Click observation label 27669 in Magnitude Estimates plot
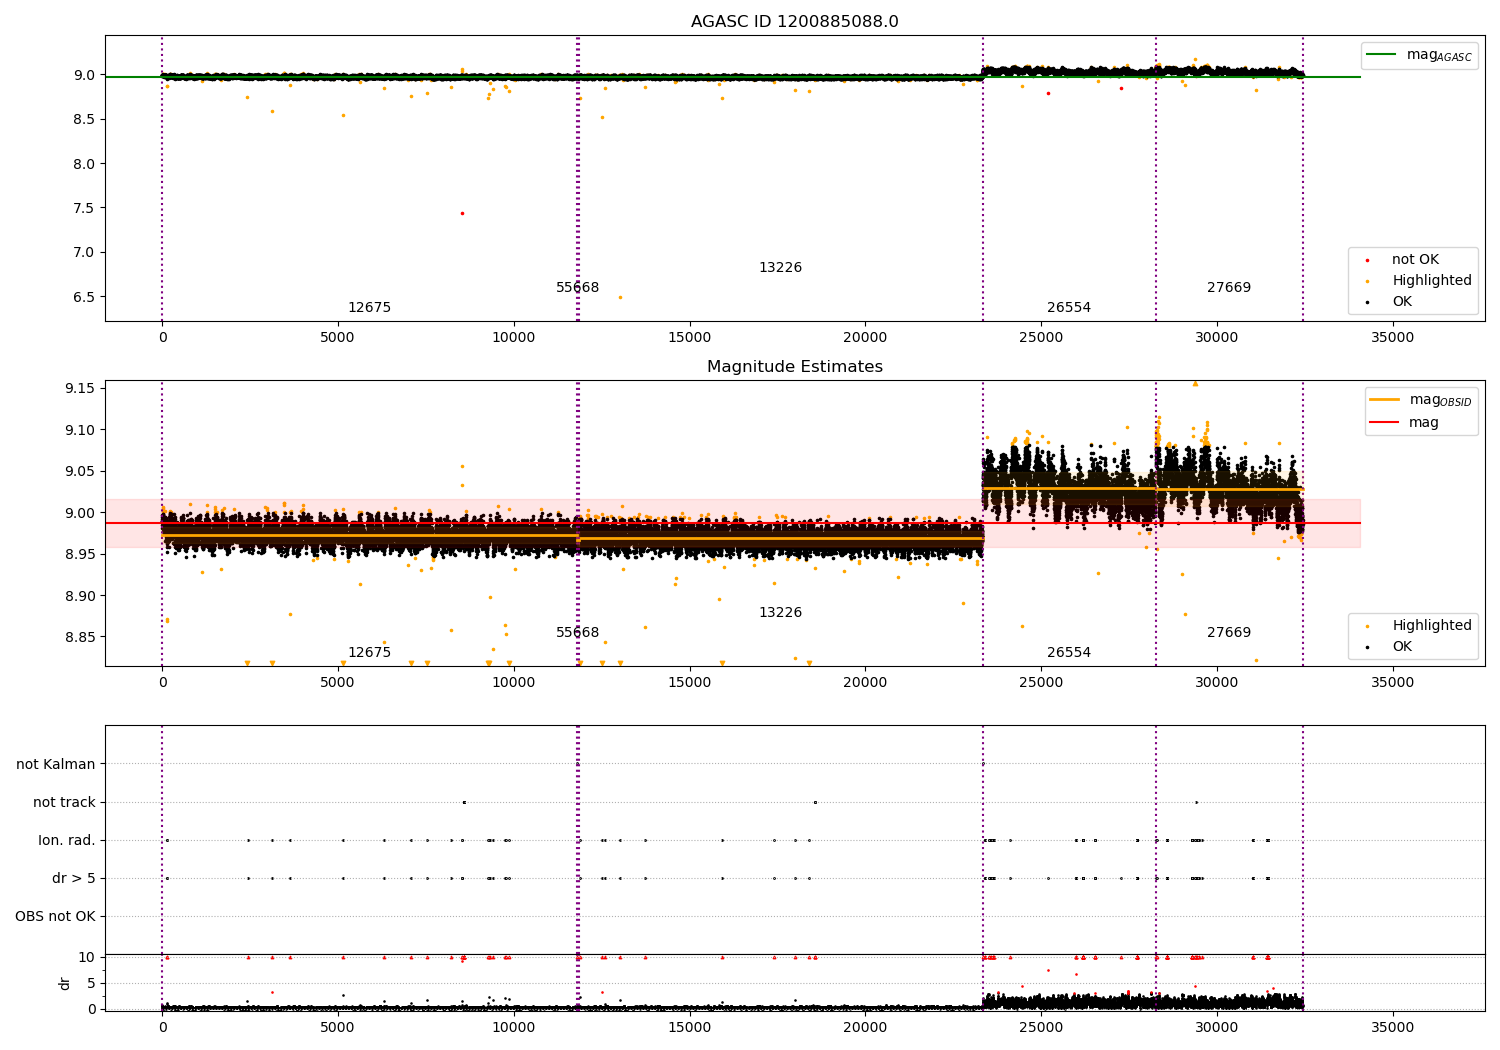The height and width of the screenshot is (1050, 1500). [1229, 633]
